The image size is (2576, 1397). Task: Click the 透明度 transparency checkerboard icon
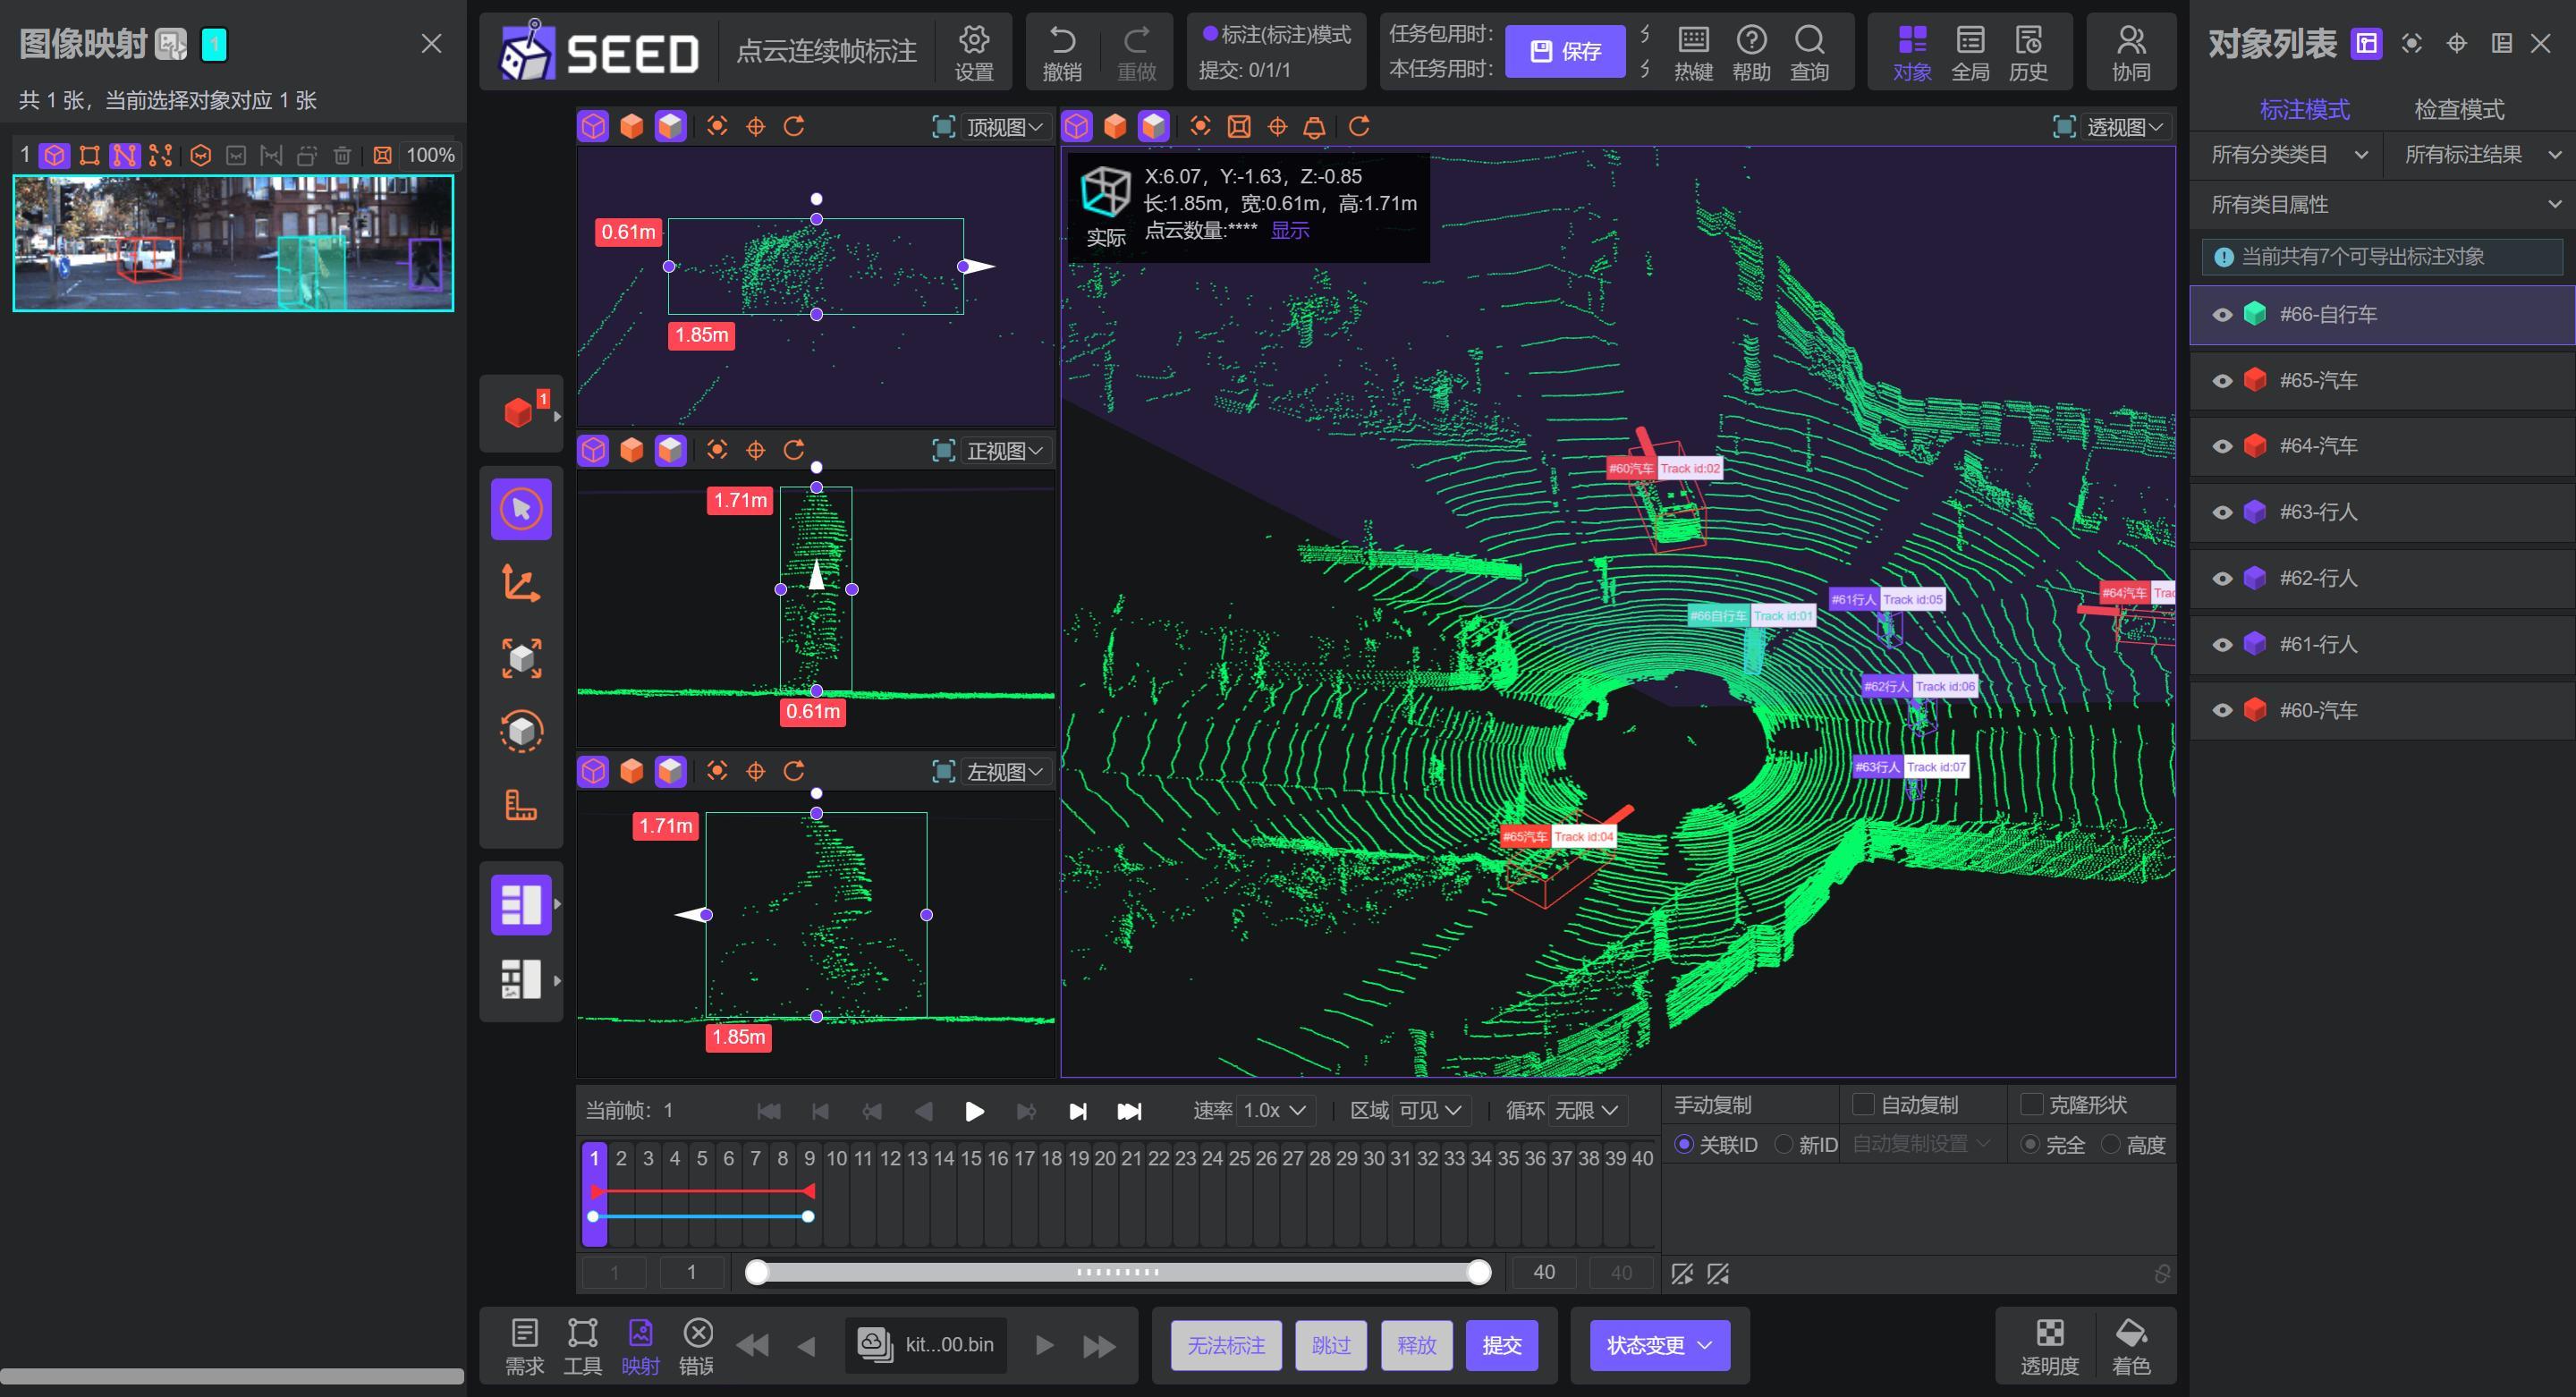coord(2049,1333)
